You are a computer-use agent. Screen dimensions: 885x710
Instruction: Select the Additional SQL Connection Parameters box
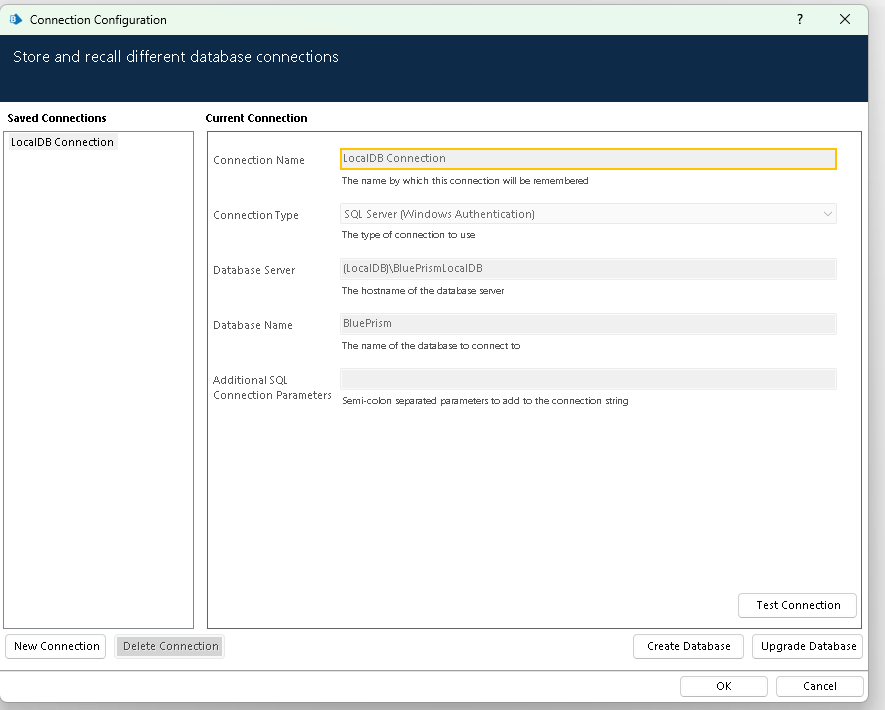pyautogui.click(x=588, y=379)
